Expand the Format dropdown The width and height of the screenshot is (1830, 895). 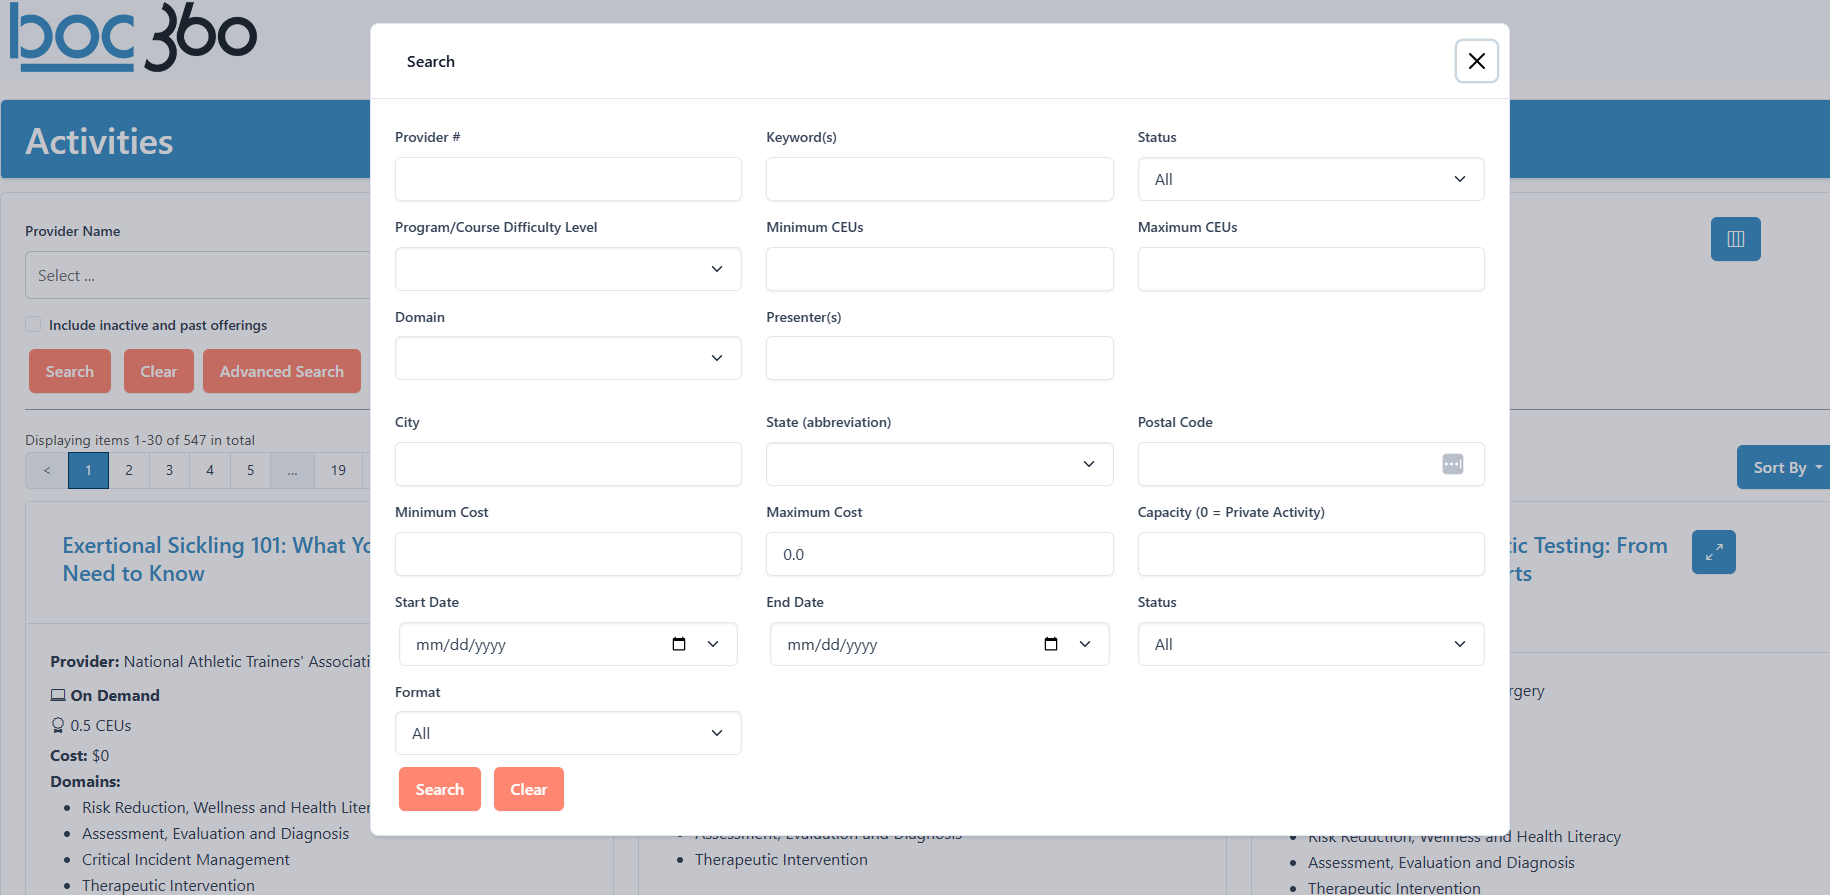point(568,733)
